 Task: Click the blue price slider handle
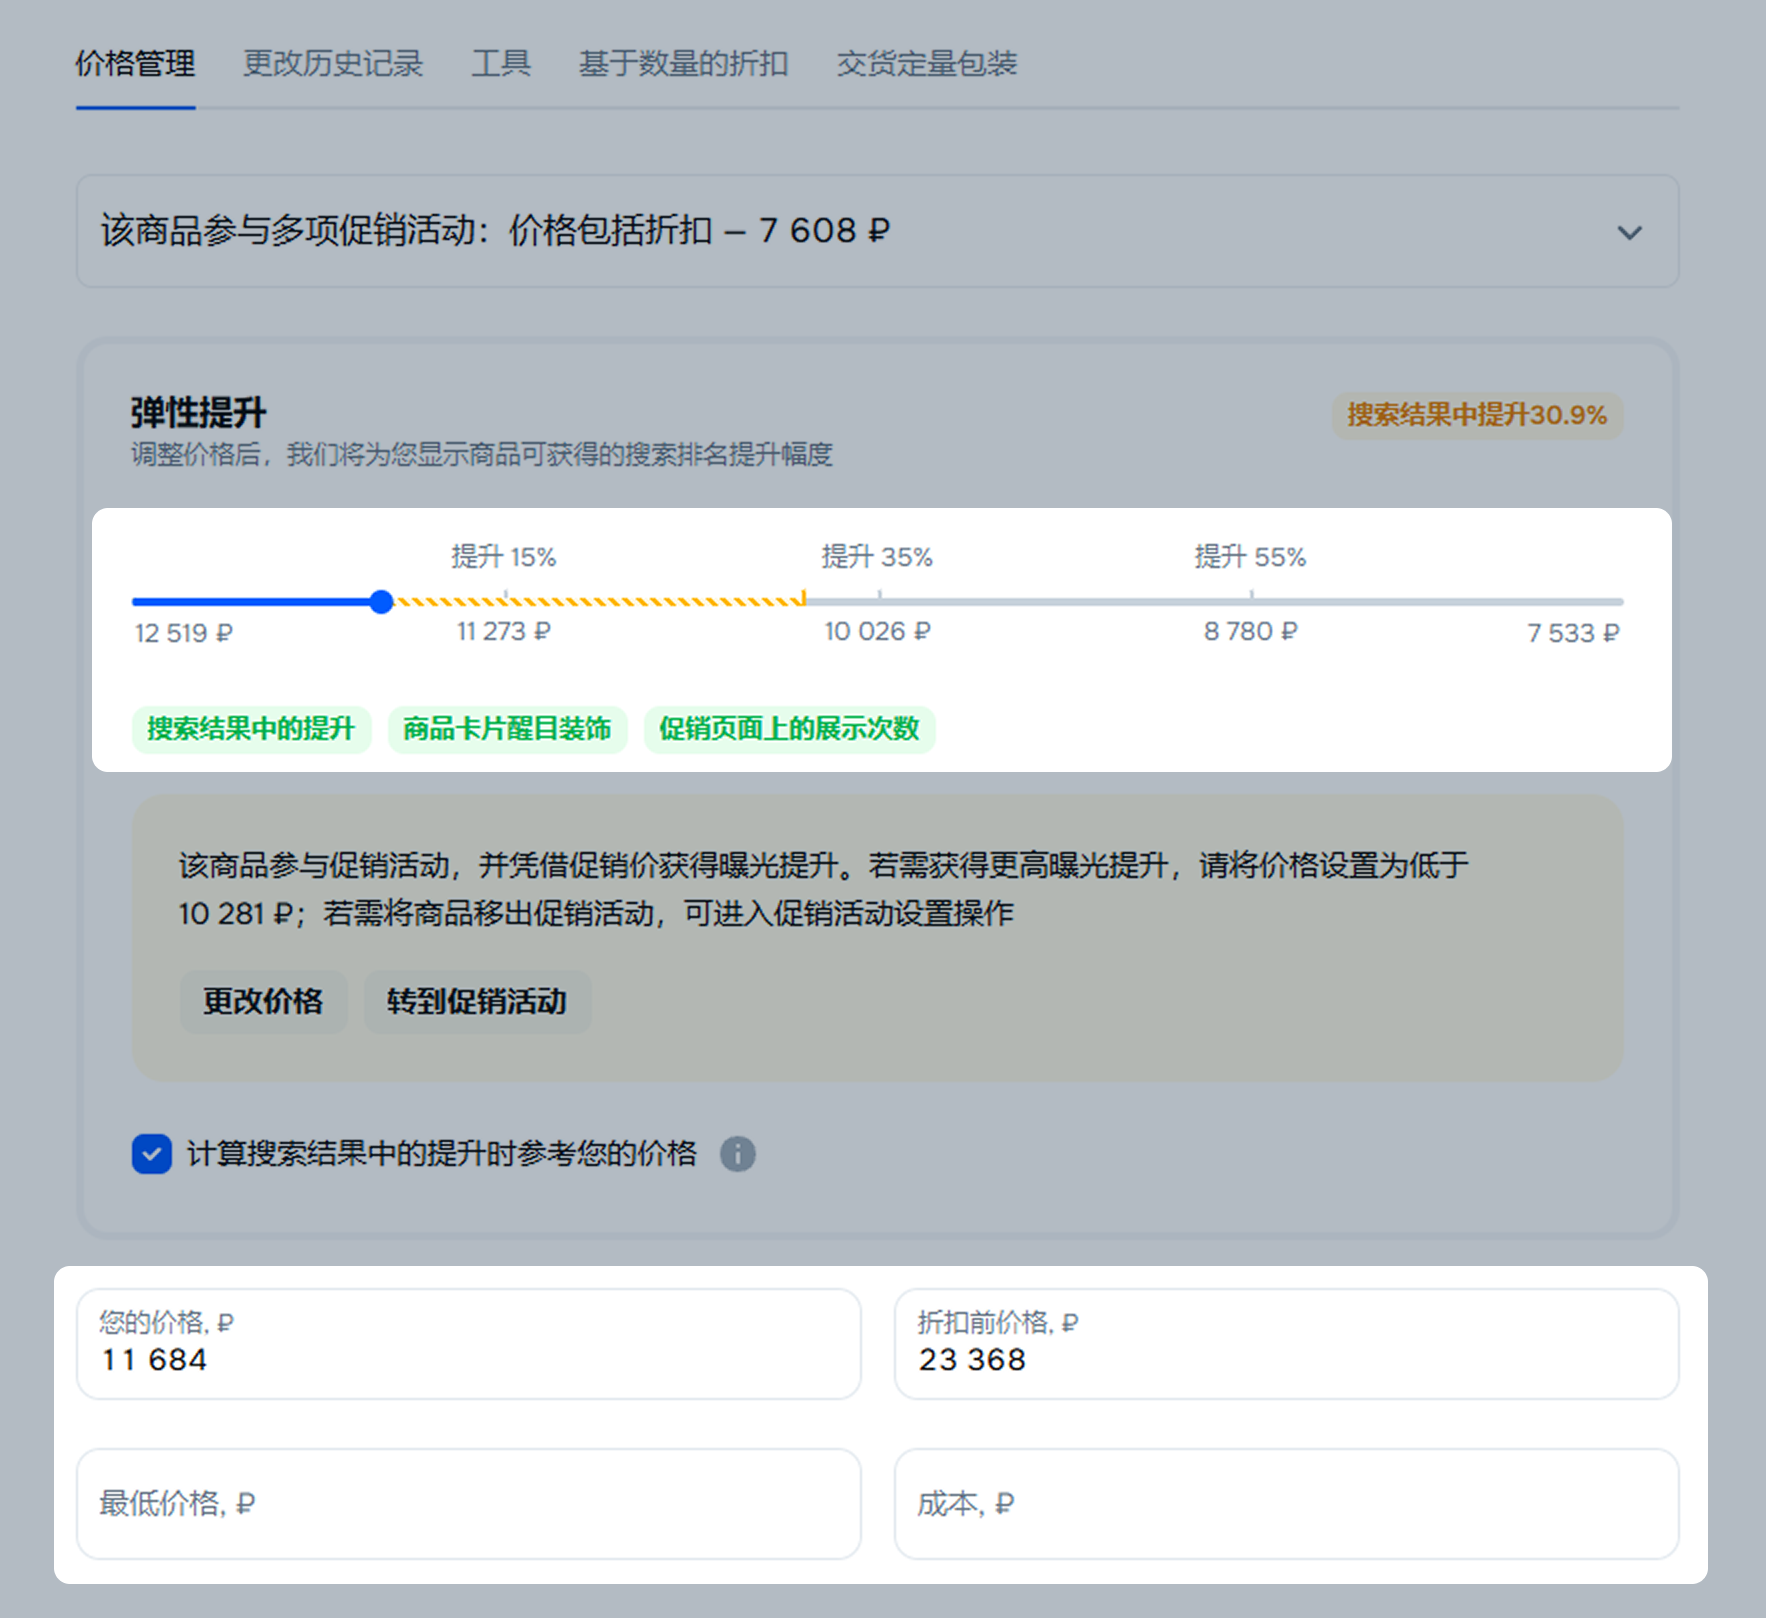(381, 602)
